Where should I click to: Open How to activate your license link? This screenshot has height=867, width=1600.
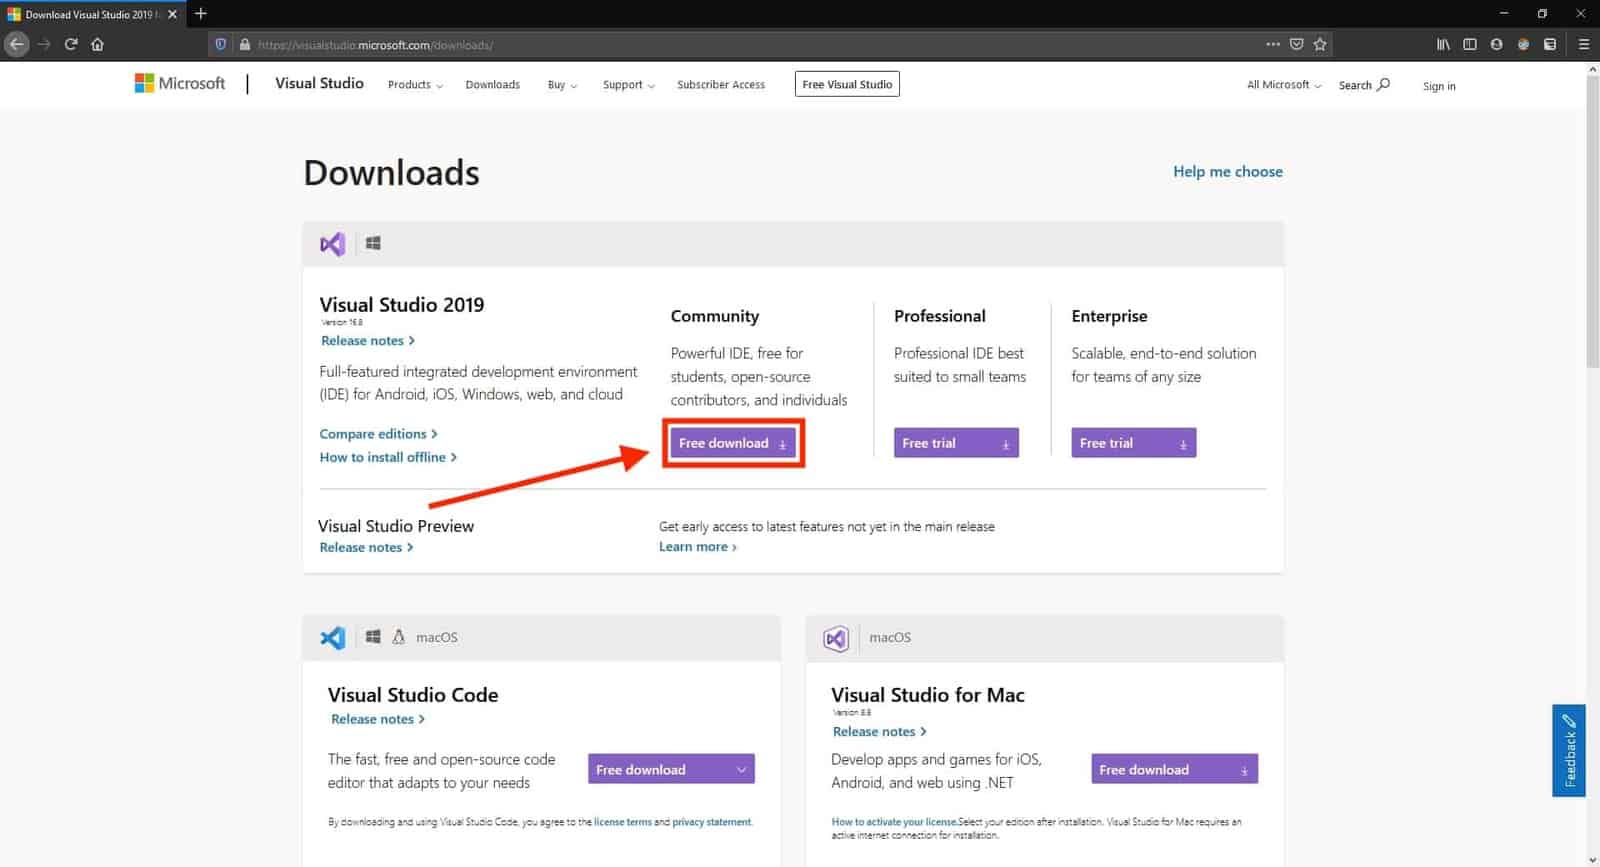click(894, 822)
